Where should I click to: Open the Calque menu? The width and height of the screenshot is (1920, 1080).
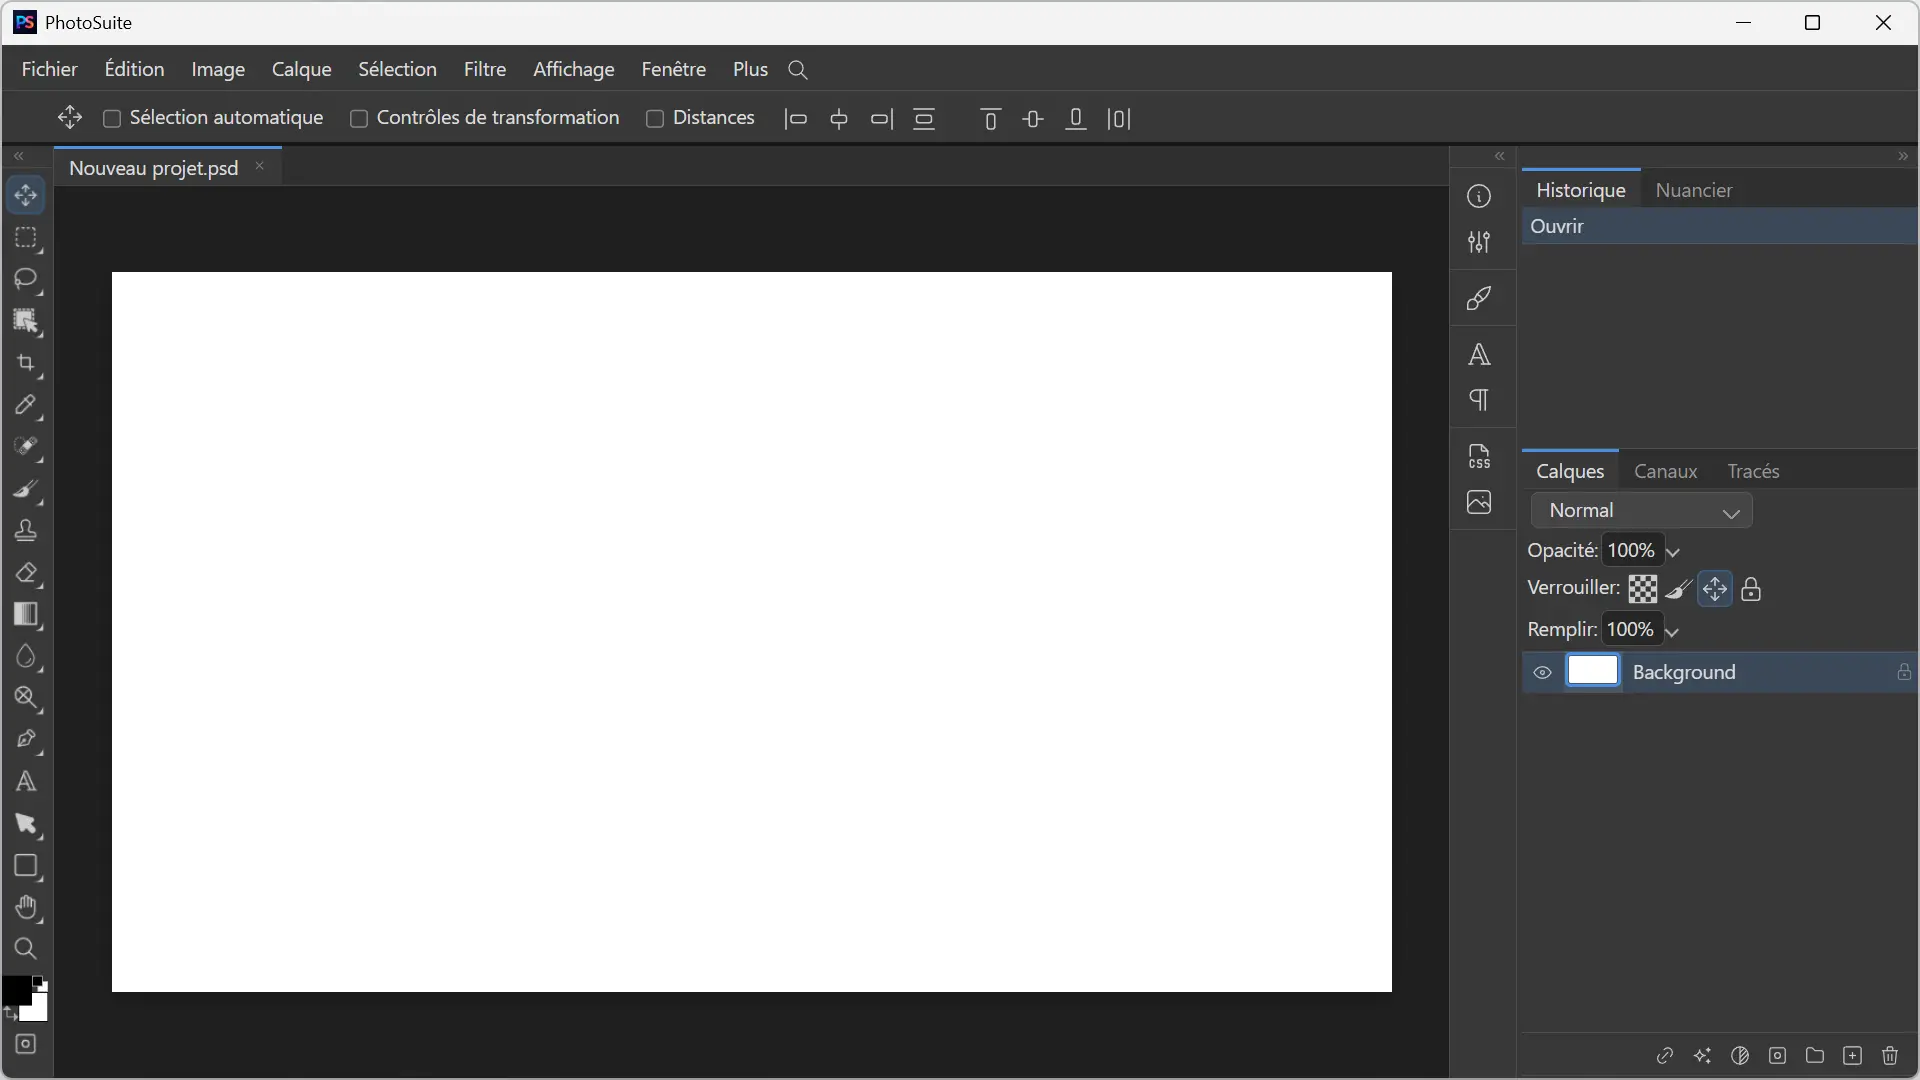[302, 69]
